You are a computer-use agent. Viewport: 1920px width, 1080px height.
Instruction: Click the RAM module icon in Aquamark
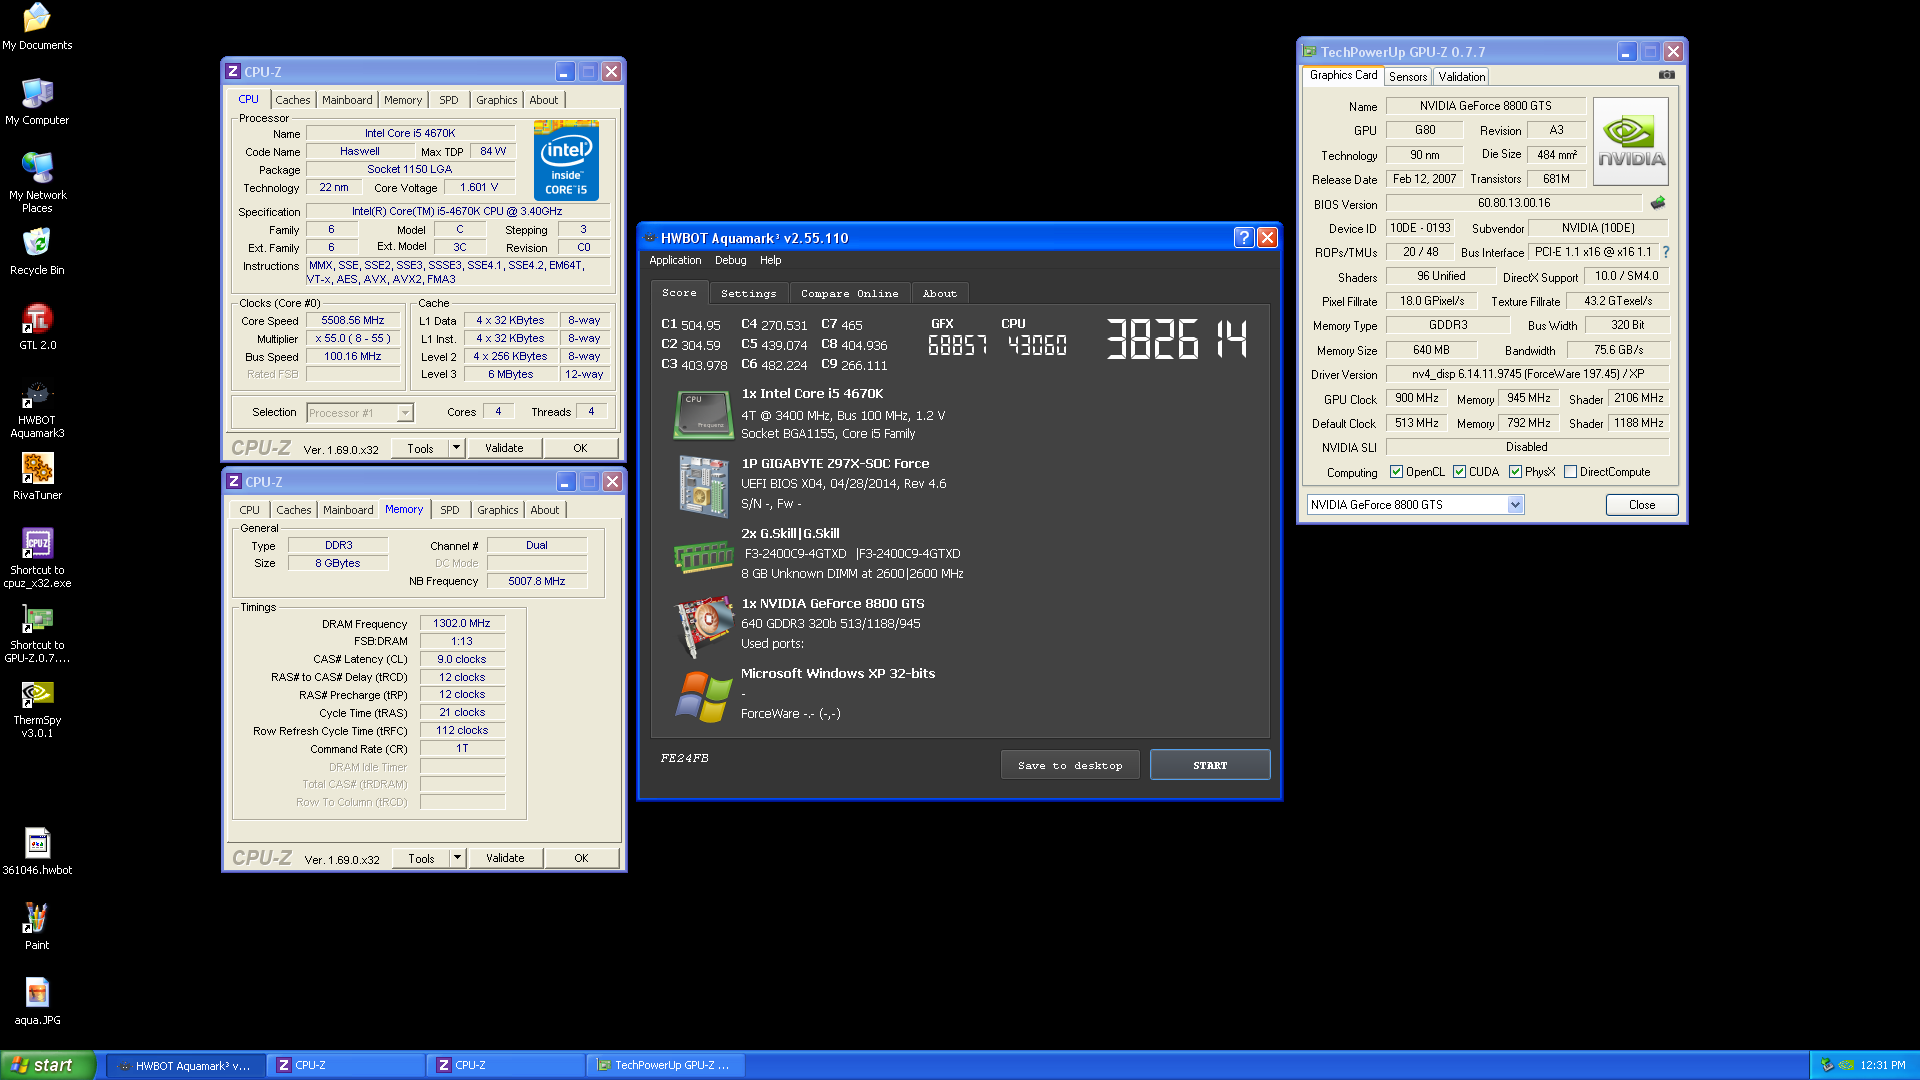703,556
